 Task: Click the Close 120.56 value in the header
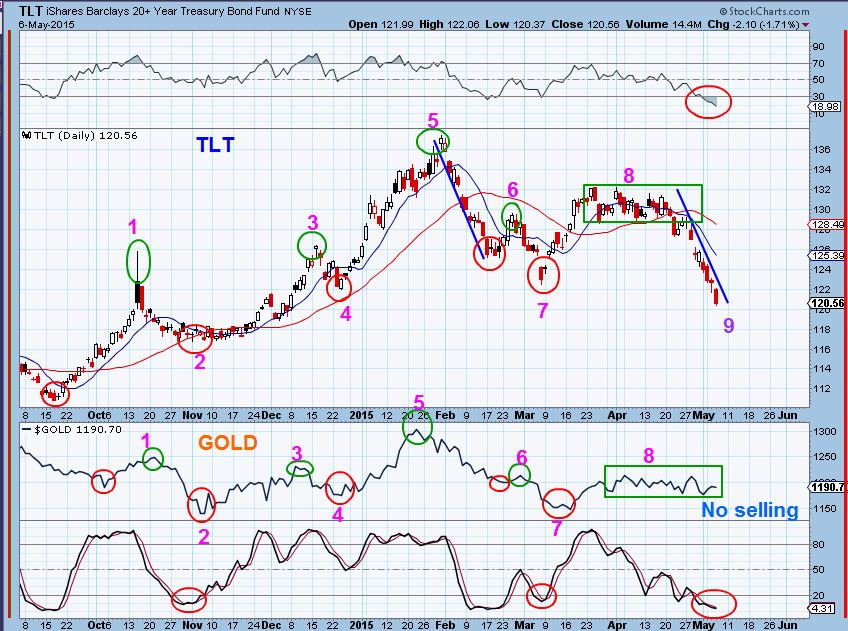point(585,24)
